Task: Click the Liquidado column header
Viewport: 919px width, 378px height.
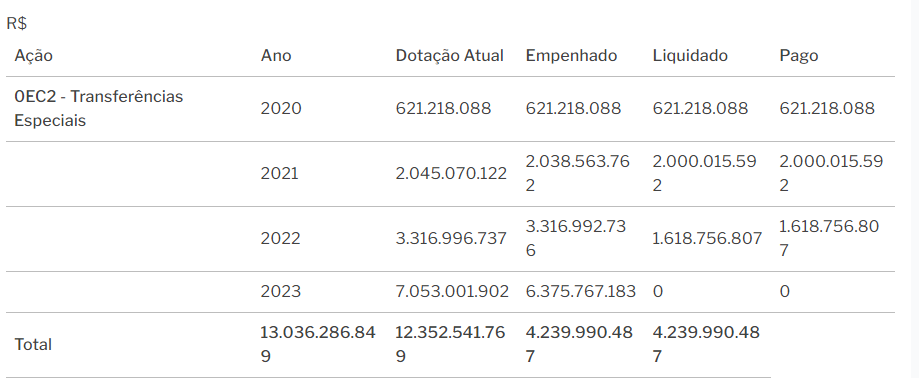Action: click(690, 56)
